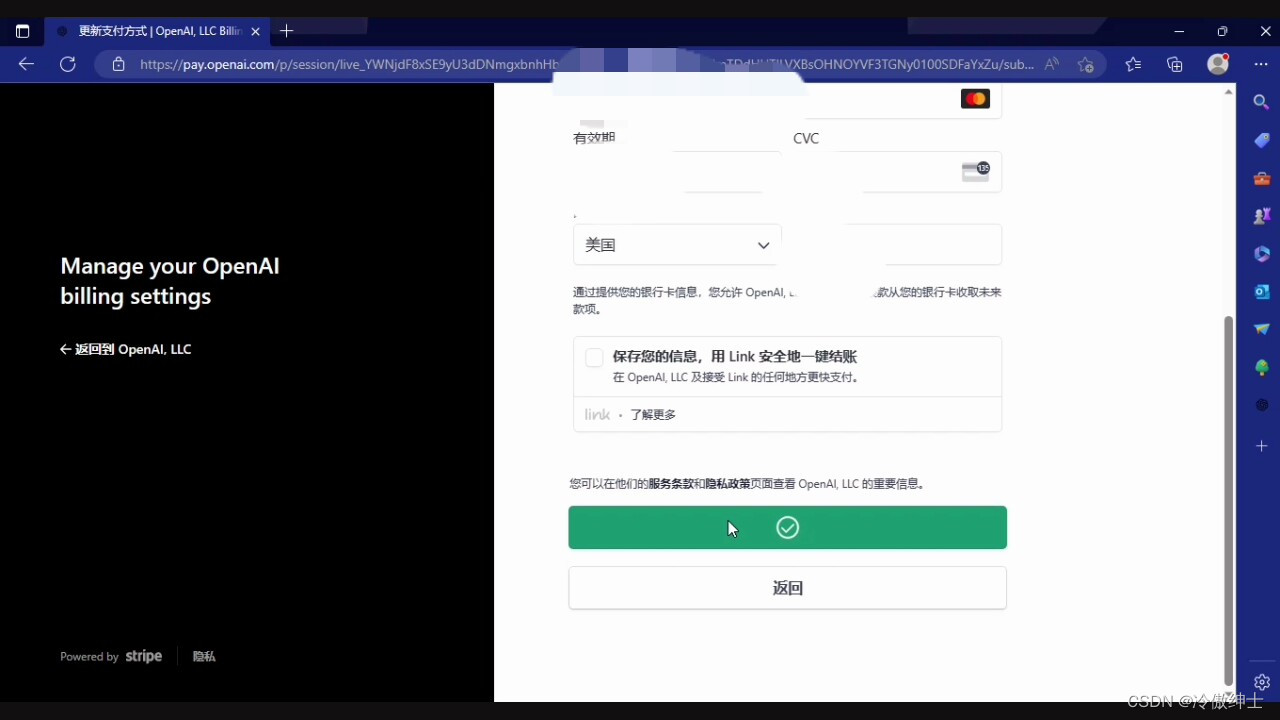The height and width of the screenshot is (720, 1280).
Task: Expand the country dropdown showing 美国
Action: click(677, 245)
